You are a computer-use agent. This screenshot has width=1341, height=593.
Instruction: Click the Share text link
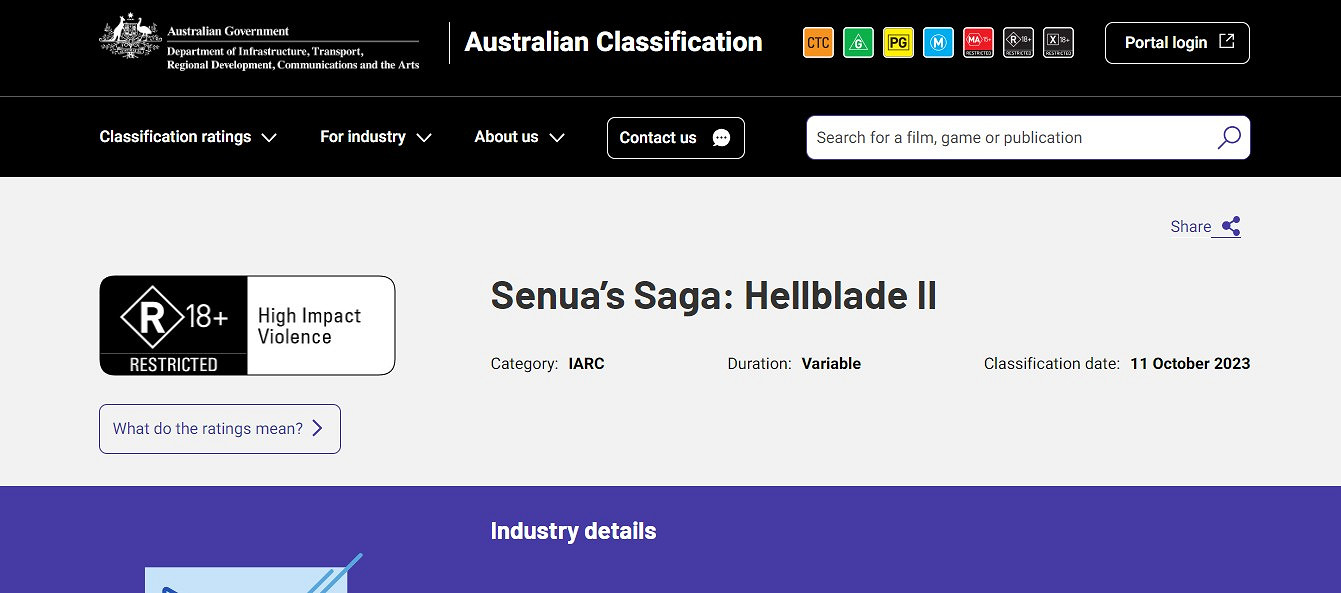tap(1190, 227)
